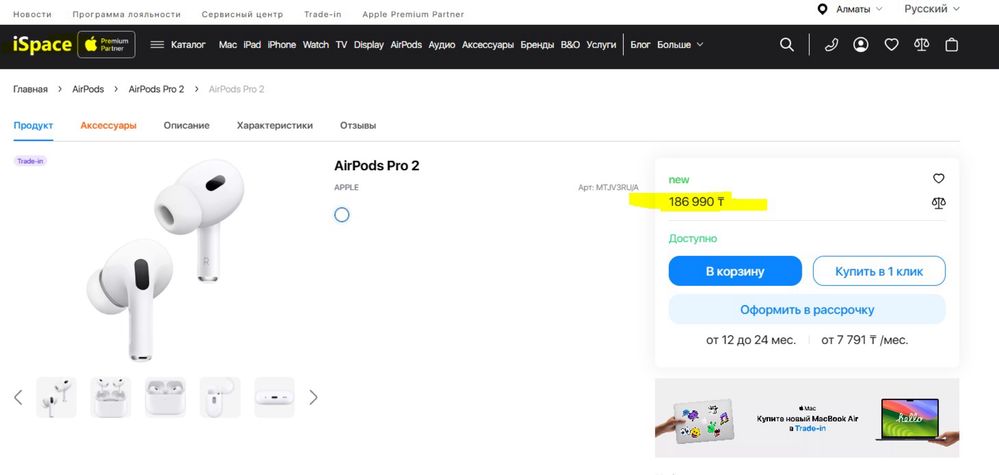999x475 pixels.
Task: Click Оформить в рассрочку button
Action: point(807,309)
